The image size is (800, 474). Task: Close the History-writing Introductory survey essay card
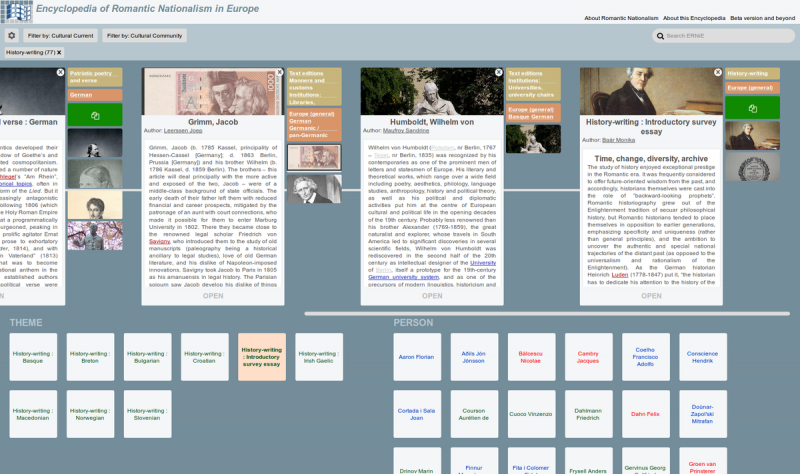(718, 72)
